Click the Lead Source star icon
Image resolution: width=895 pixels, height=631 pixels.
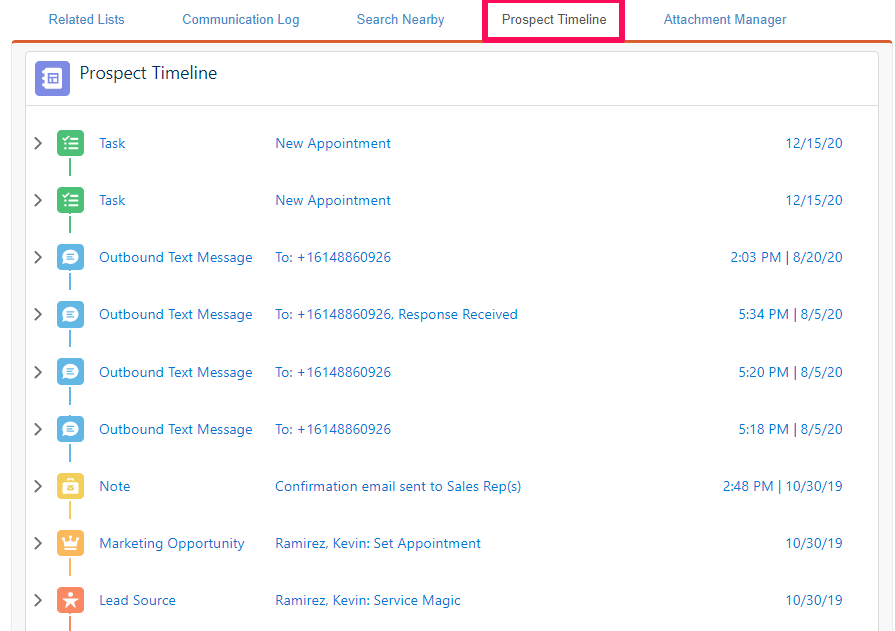coord(70,600)
